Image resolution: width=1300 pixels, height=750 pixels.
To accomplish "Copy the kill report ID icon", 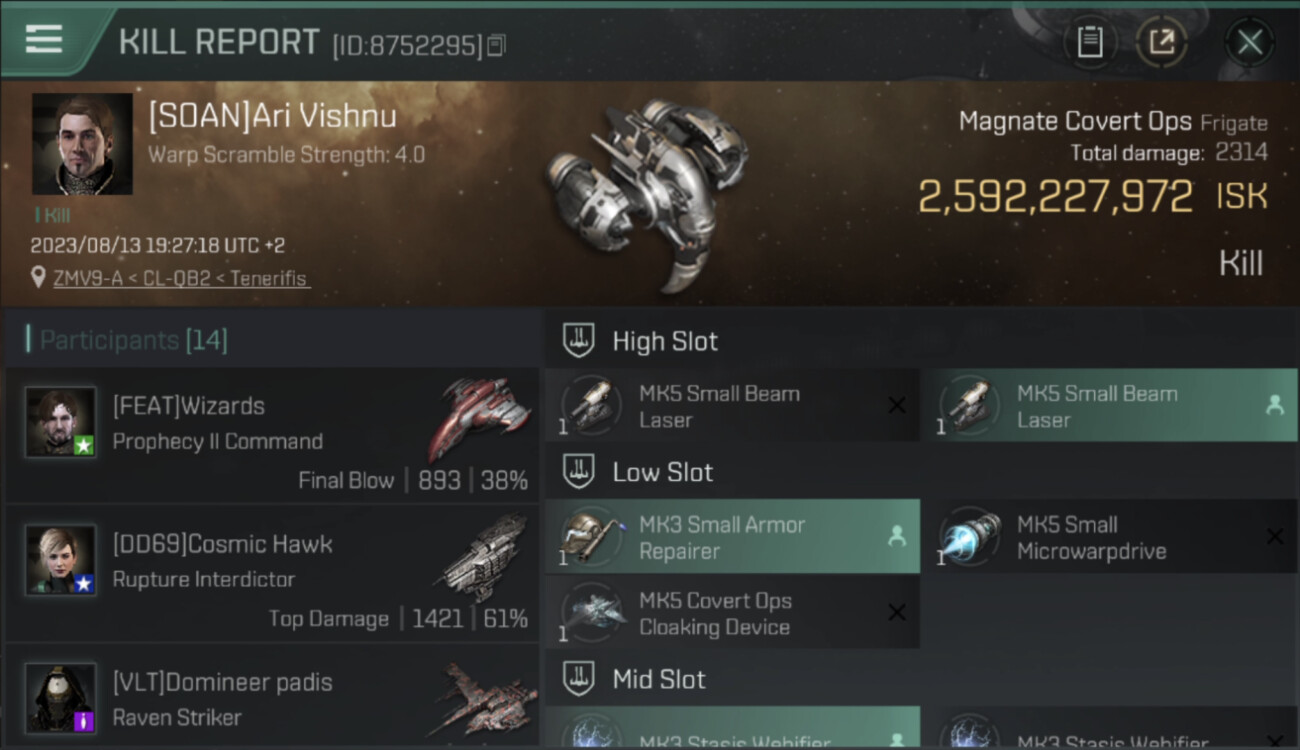I will click(x=497, y=45).
